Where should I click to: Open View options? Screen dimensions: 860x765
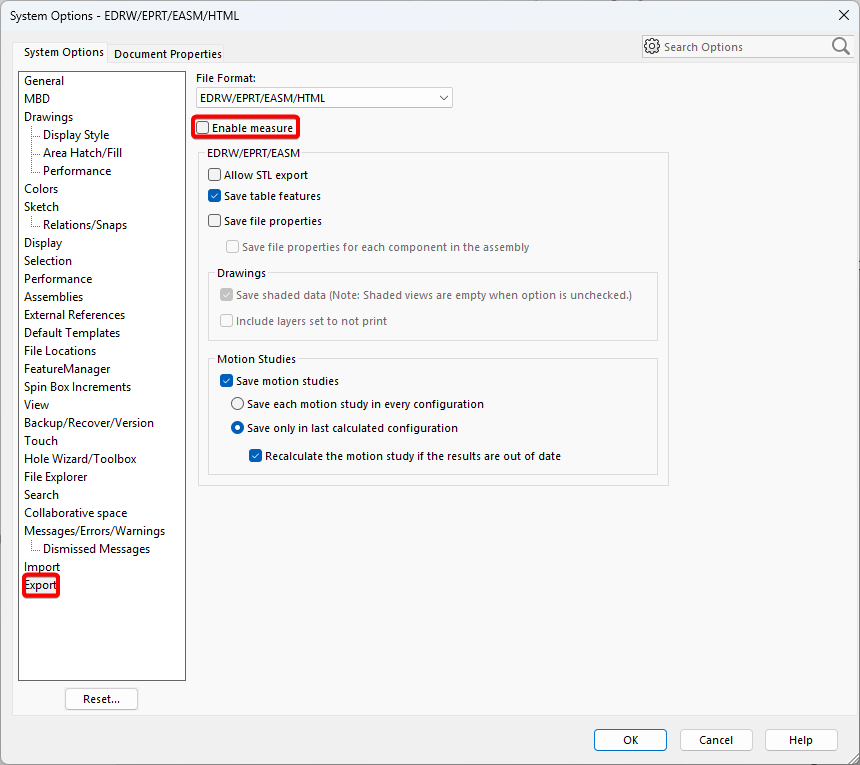click(36, 405)
